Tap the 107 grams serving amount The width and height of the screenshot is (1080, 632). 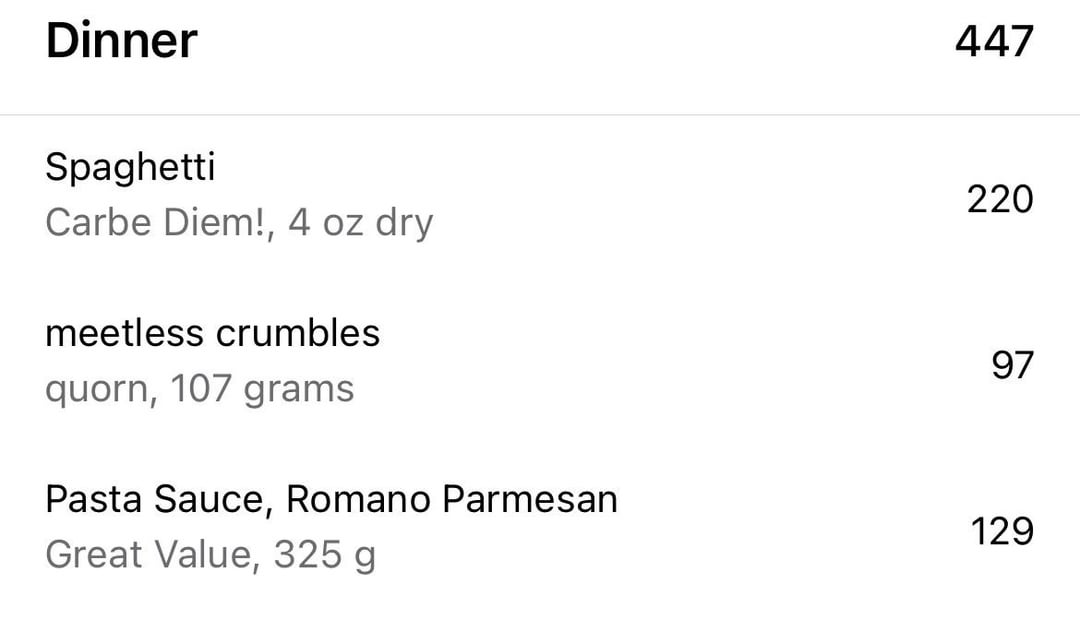(x=262, y=389)
